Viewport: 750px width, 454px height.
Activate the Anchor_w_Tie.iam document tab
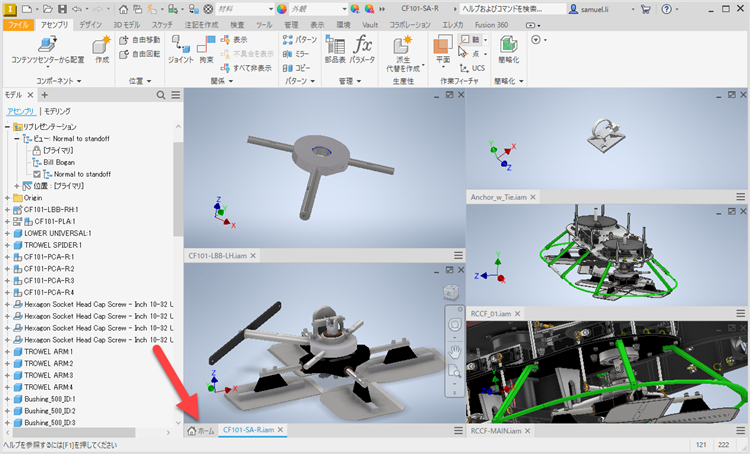[x=498, y=197]
